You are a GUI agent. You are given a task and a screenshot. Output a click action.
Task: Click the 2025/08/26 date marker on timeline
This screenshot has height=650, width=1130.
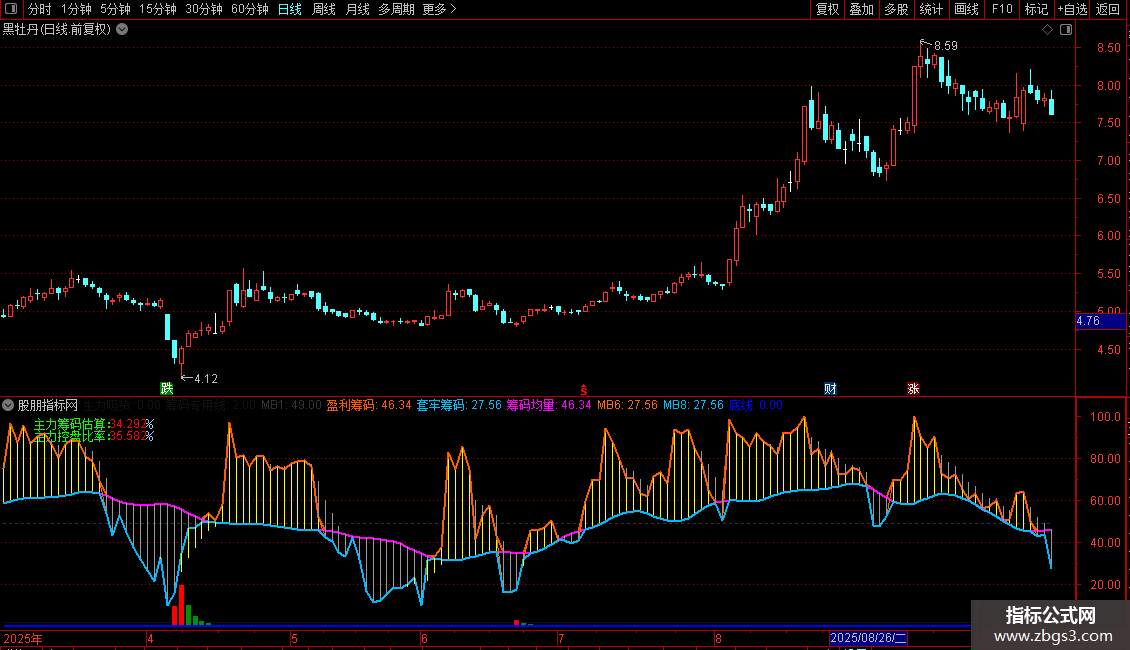869,637
